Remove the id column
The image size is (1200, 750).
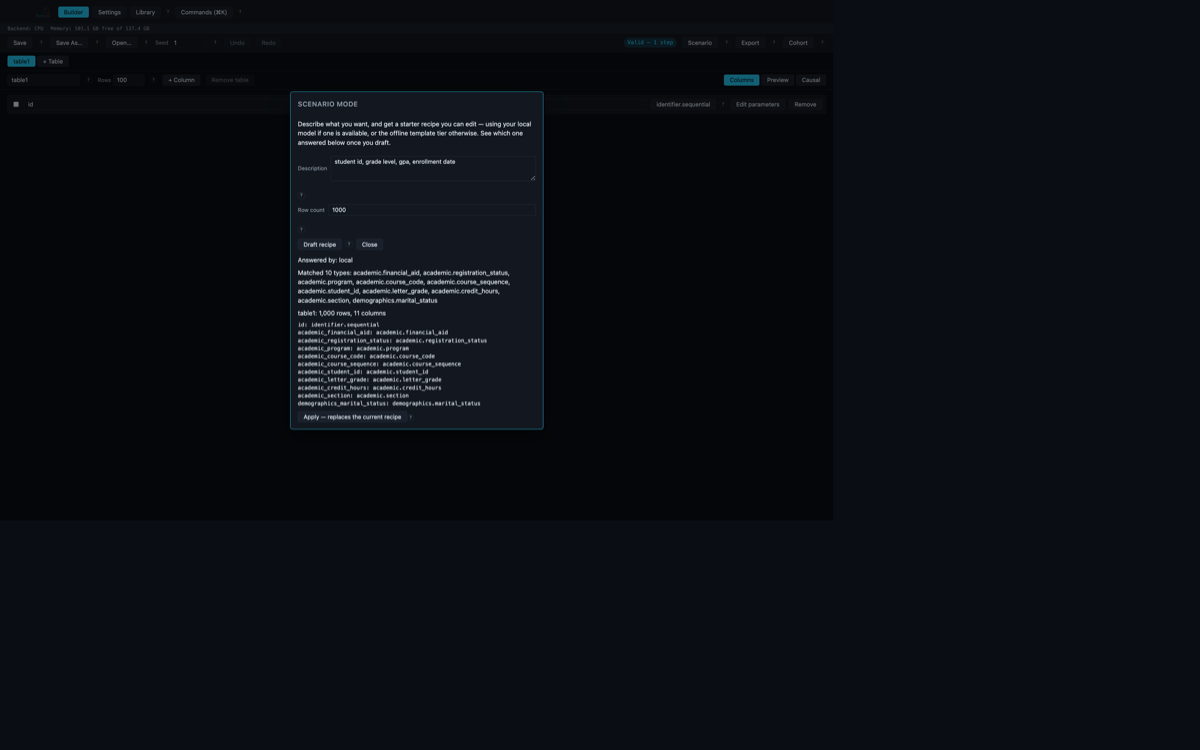click(x=805, y=104)
